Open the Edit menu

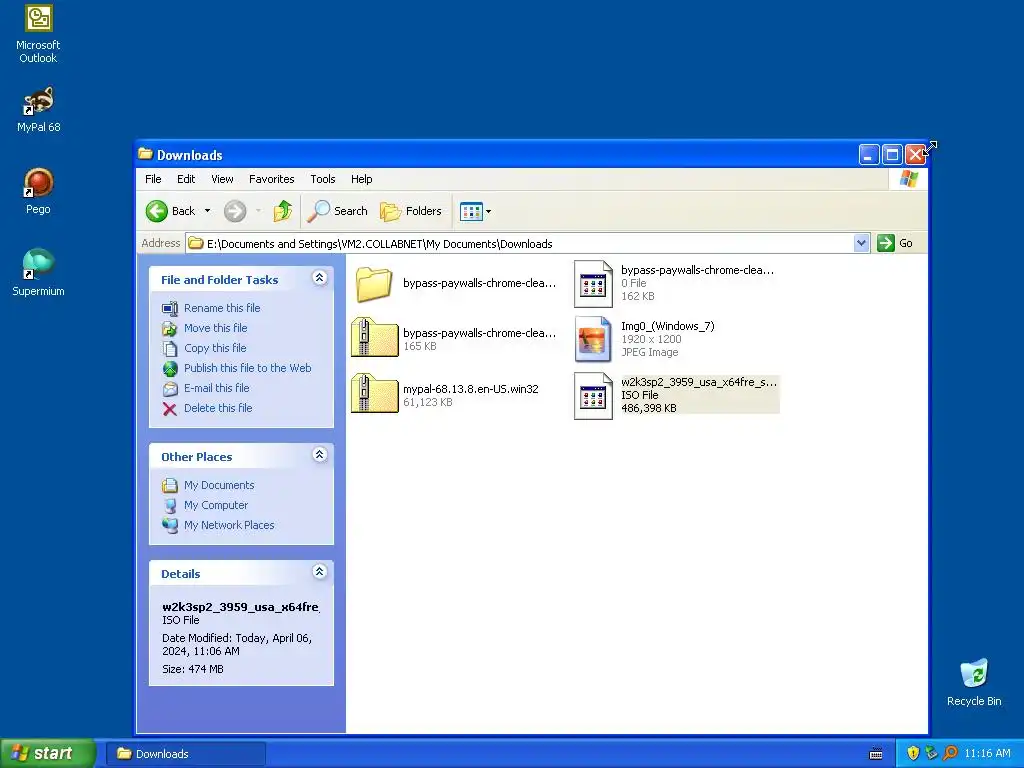click(186, 179)
